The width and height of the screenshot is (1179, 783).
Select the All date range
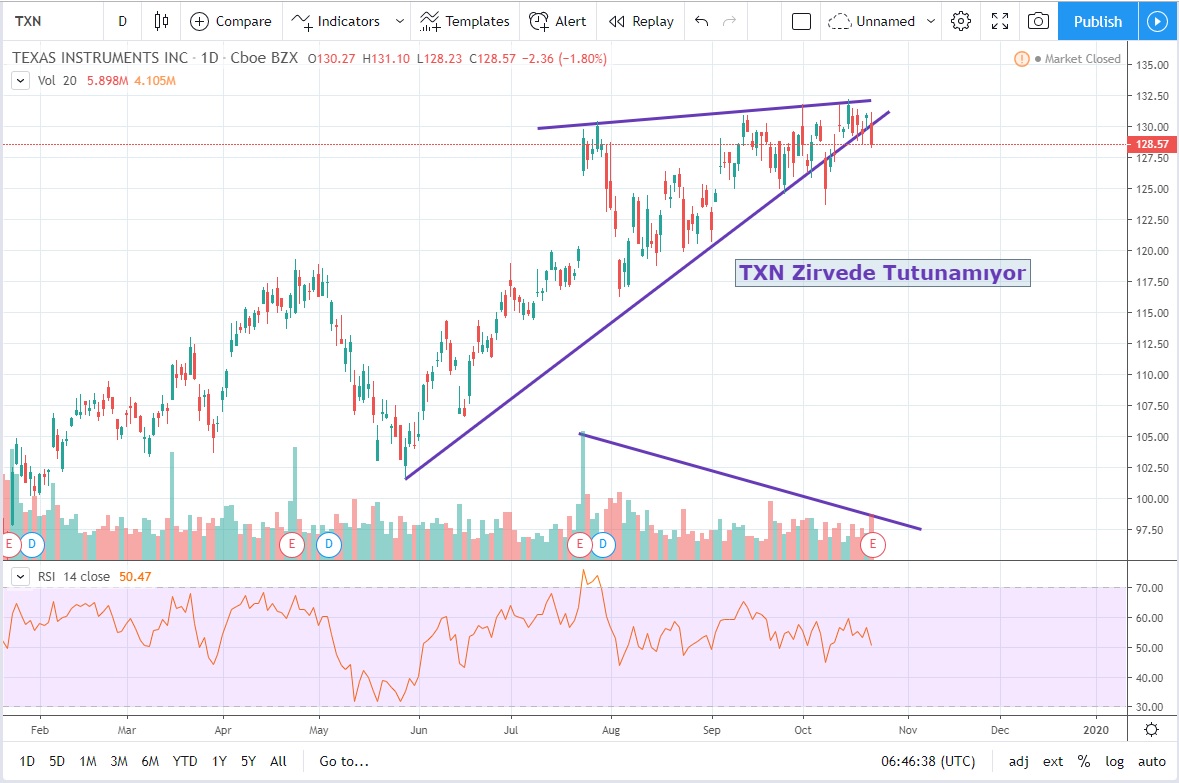pos(278,761)
